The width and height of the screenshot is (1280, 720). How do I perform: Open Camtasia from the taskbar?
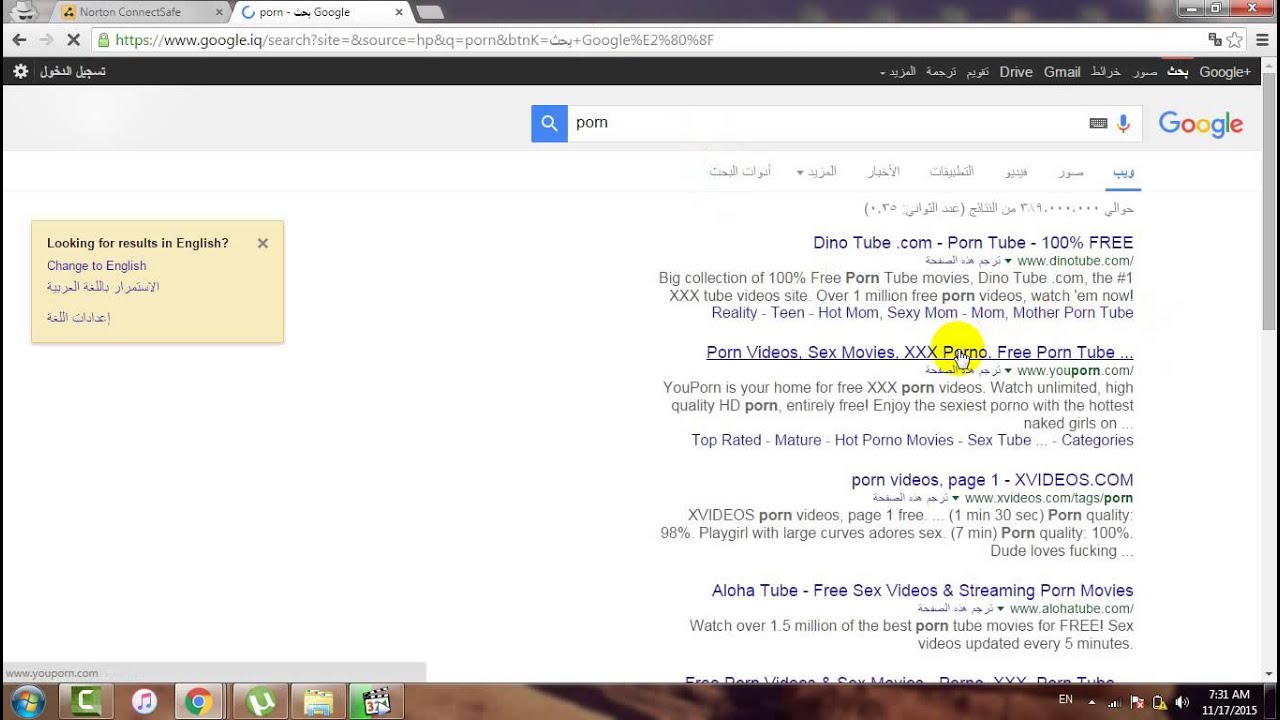click(86, 701)
